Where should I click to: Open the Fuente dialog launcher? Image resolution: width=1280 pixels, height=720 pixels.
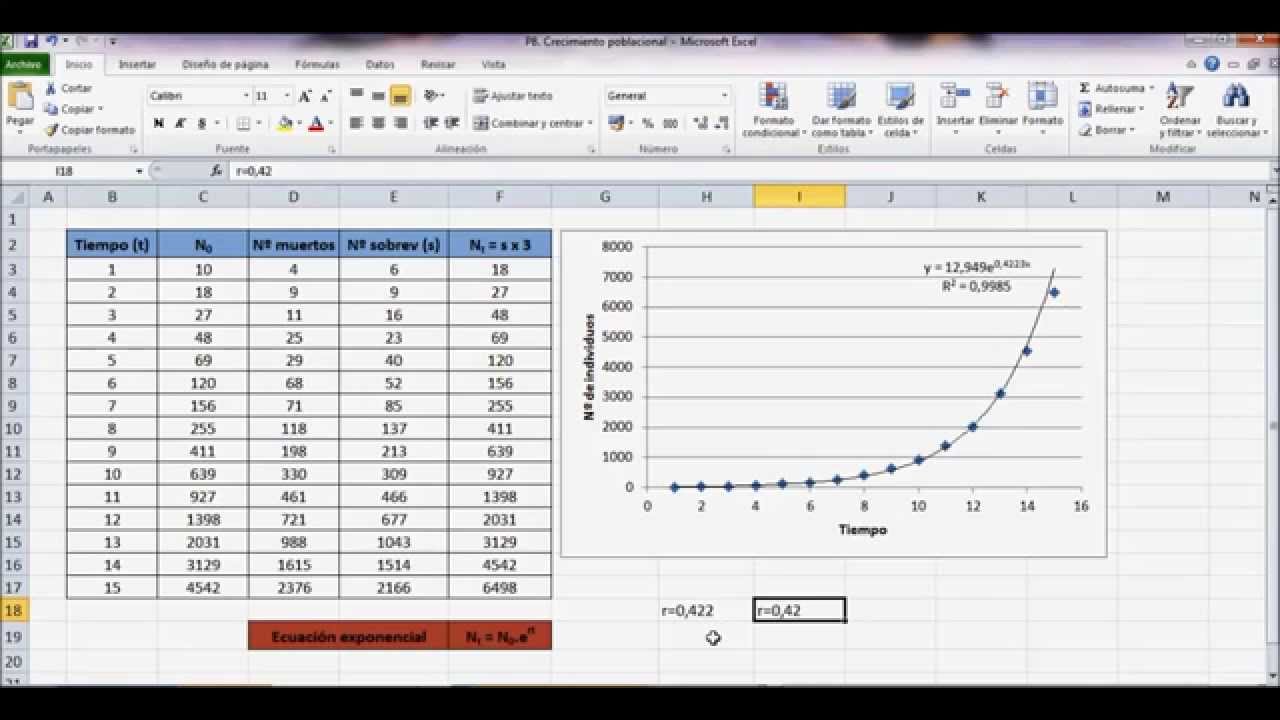331,149
